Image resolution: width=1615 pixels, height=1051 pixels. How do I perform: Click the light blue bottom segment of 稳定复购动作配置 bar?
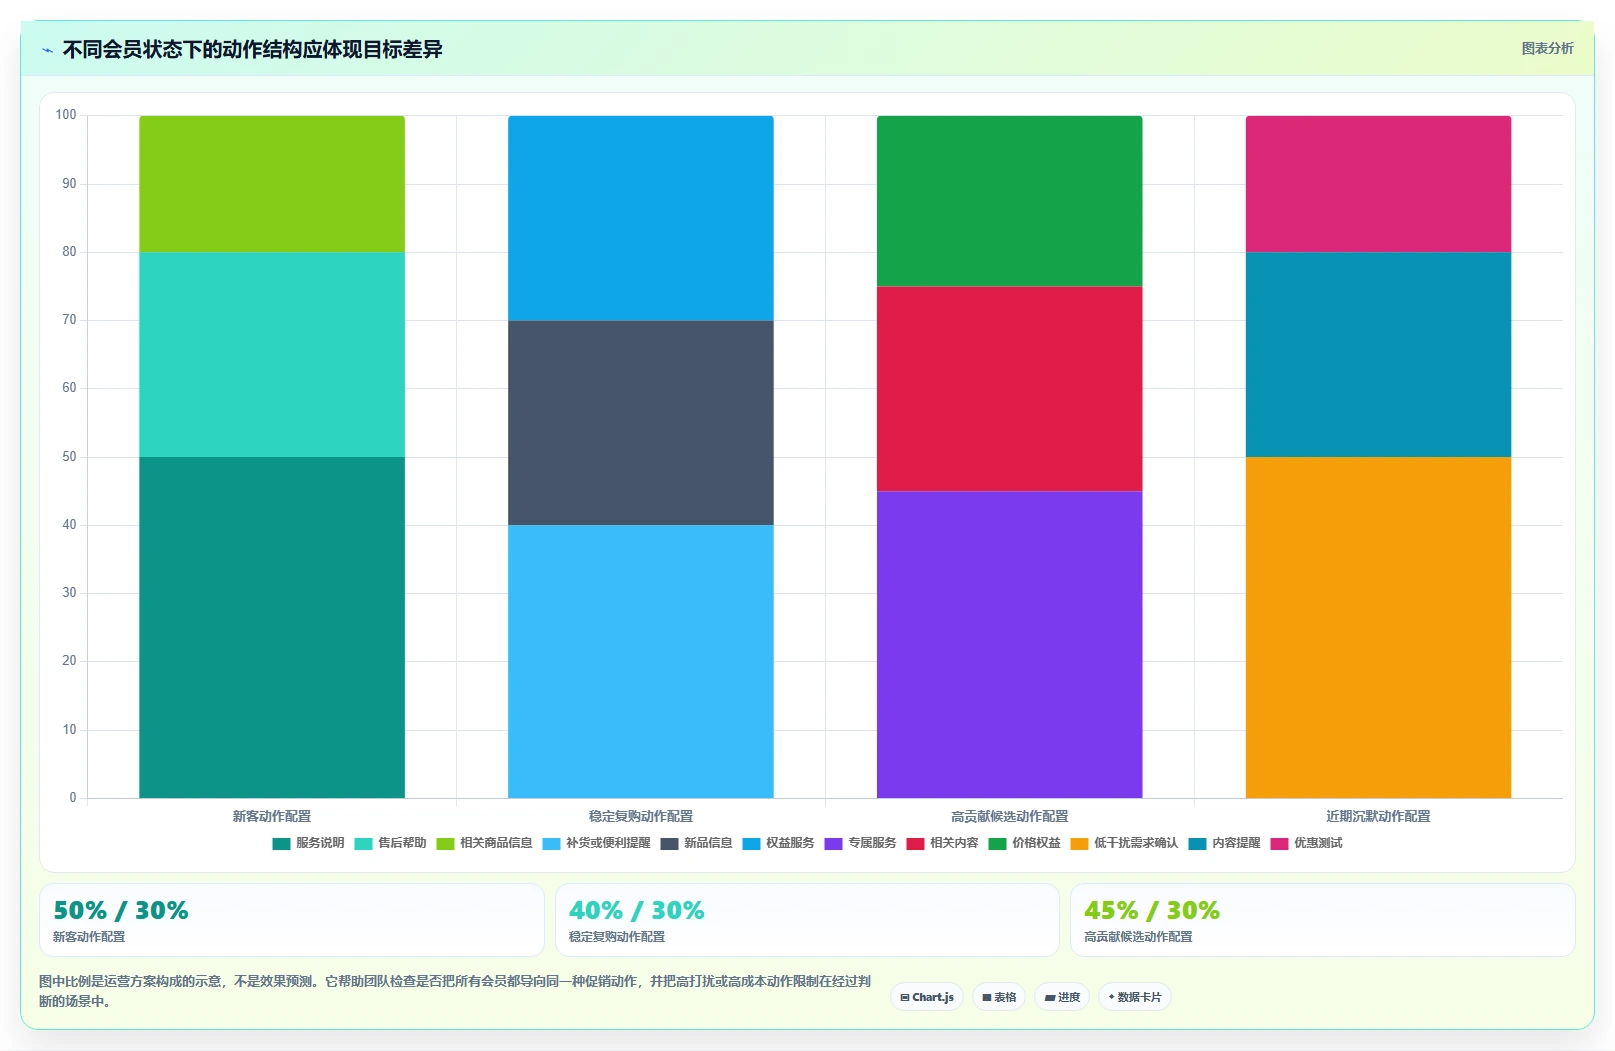click(641, 661)
